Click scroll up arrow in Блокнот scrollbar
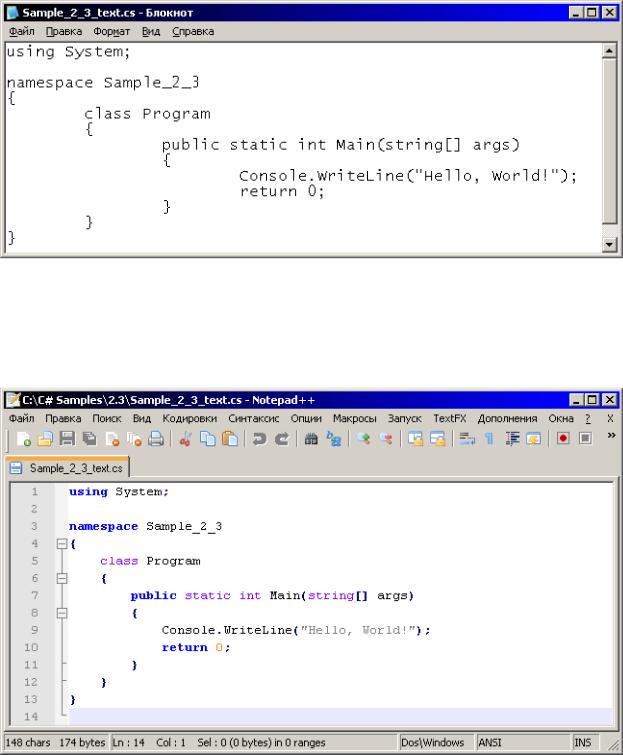This screenshot has width=623, height=755. point(609,51)
